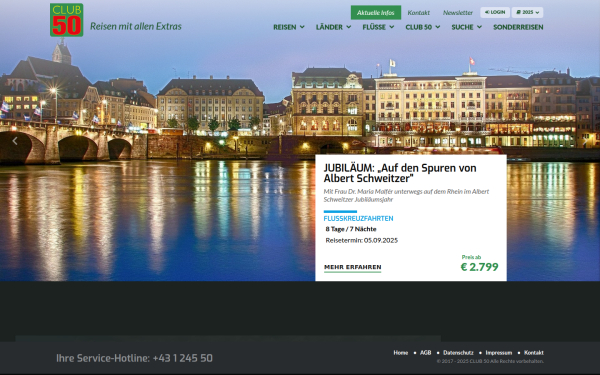Click the trip subtitle about Dr. Maria Malfèr
Screen dimensions: 600x375
(406, 195)
